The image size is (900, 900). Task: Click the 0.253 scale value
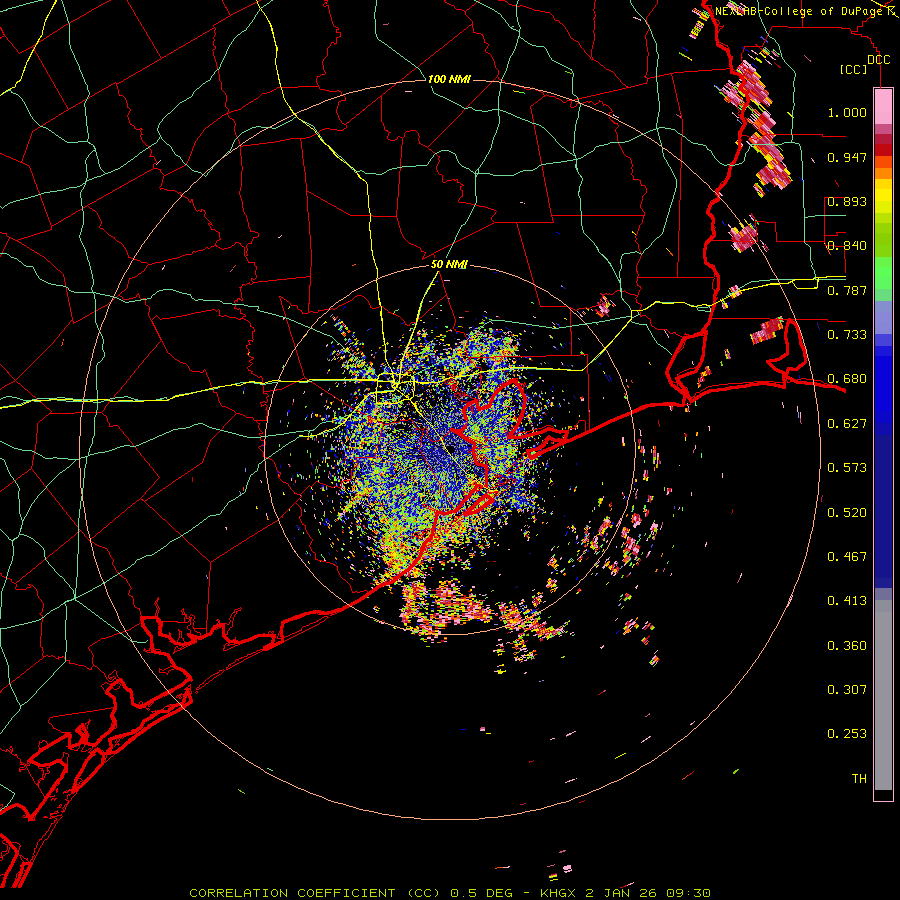(x=847, y=734)
